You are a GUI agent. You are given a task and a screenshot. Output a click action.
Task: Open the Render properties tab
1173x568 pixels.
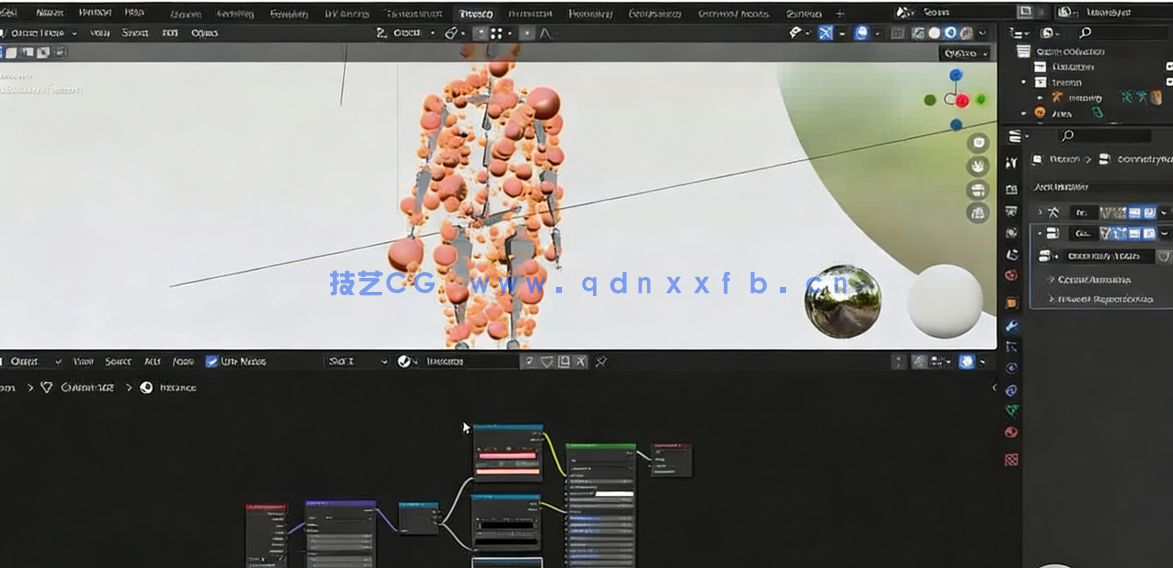tap(1011, 189)
